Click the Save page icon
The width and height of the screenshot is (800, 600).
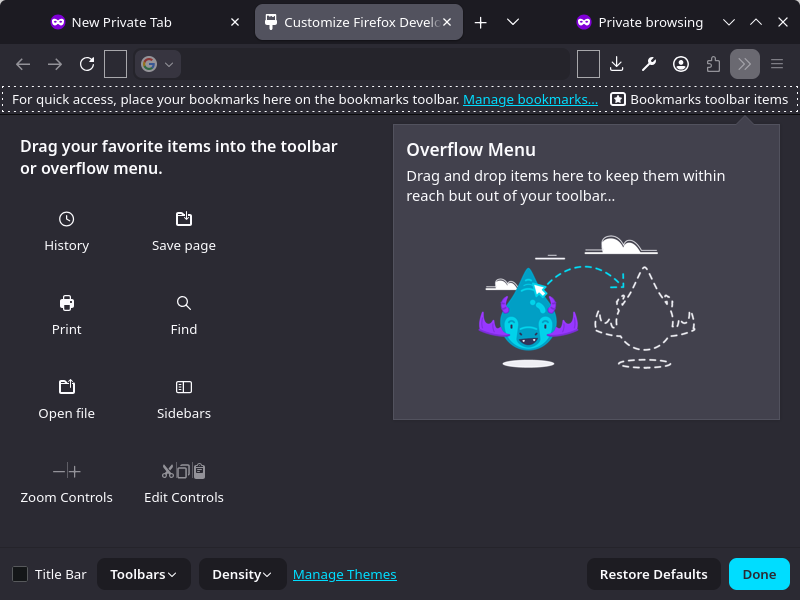183,219
